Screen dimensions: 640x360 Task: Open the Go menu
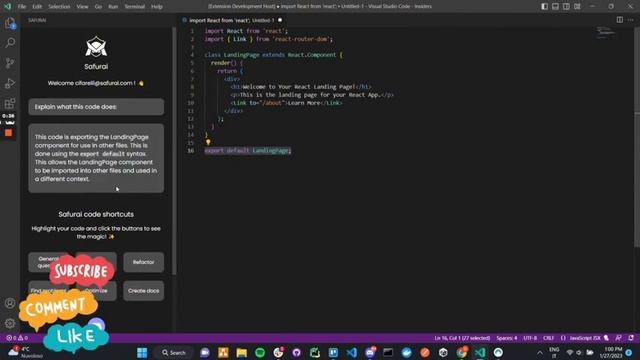(x=98, y=7)
